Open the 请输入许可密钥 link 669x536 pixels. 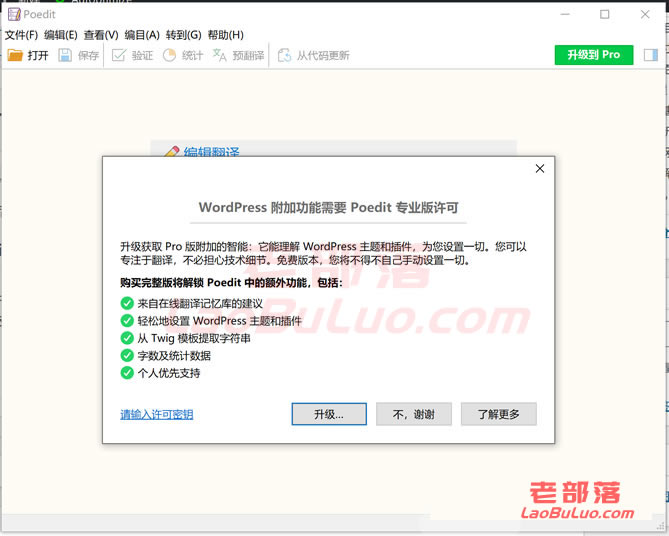(x=157, y=414)
